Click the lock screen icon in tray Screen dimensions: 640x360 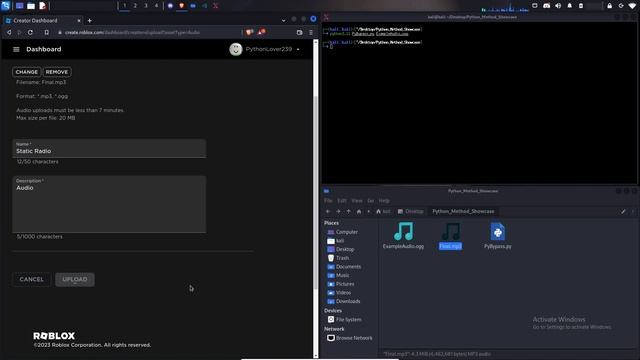609,6
